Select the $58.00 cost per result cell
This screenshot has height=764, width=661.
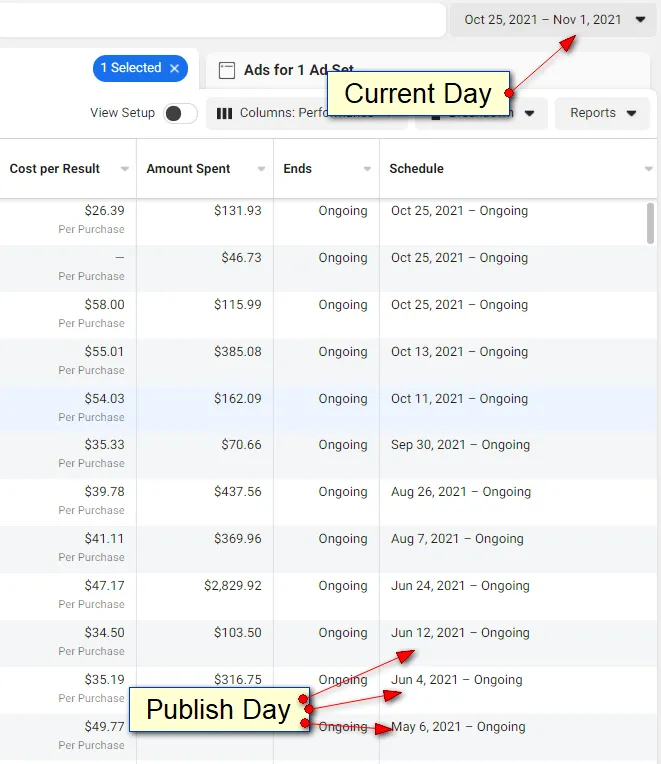104,305
